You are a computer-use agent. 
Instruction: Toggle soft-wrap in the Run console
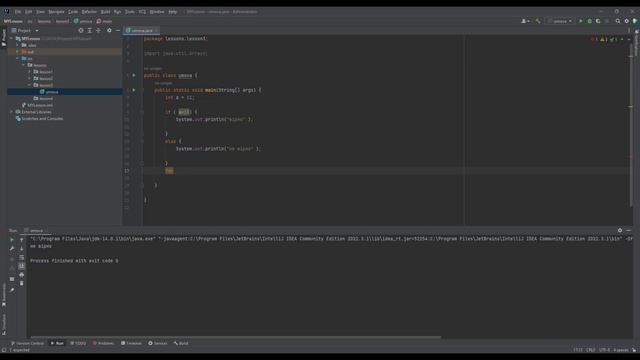coord(22,258)
